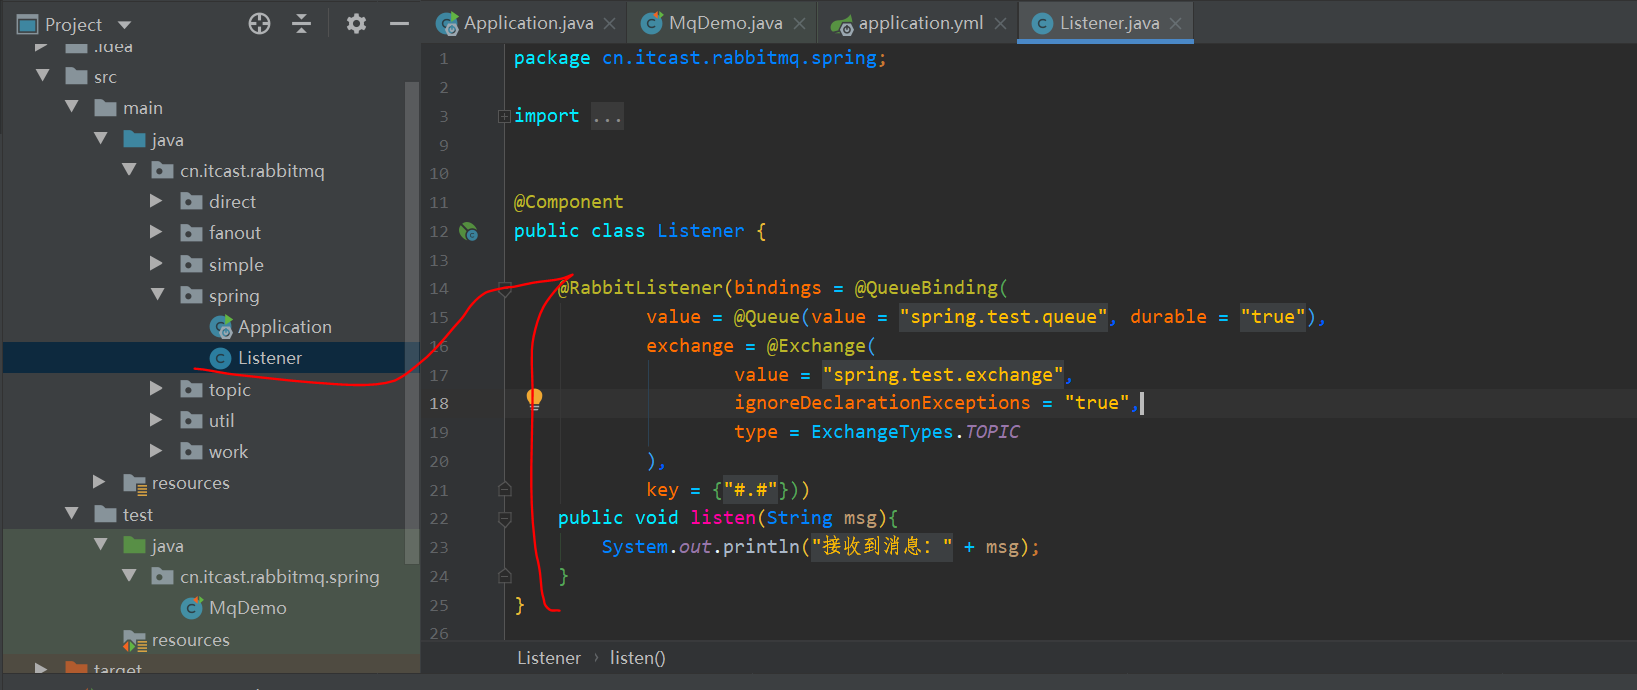The width and height of the screenshot is (1637, 690).
Task: Expand the util package
Action: (x=156, y=420)
